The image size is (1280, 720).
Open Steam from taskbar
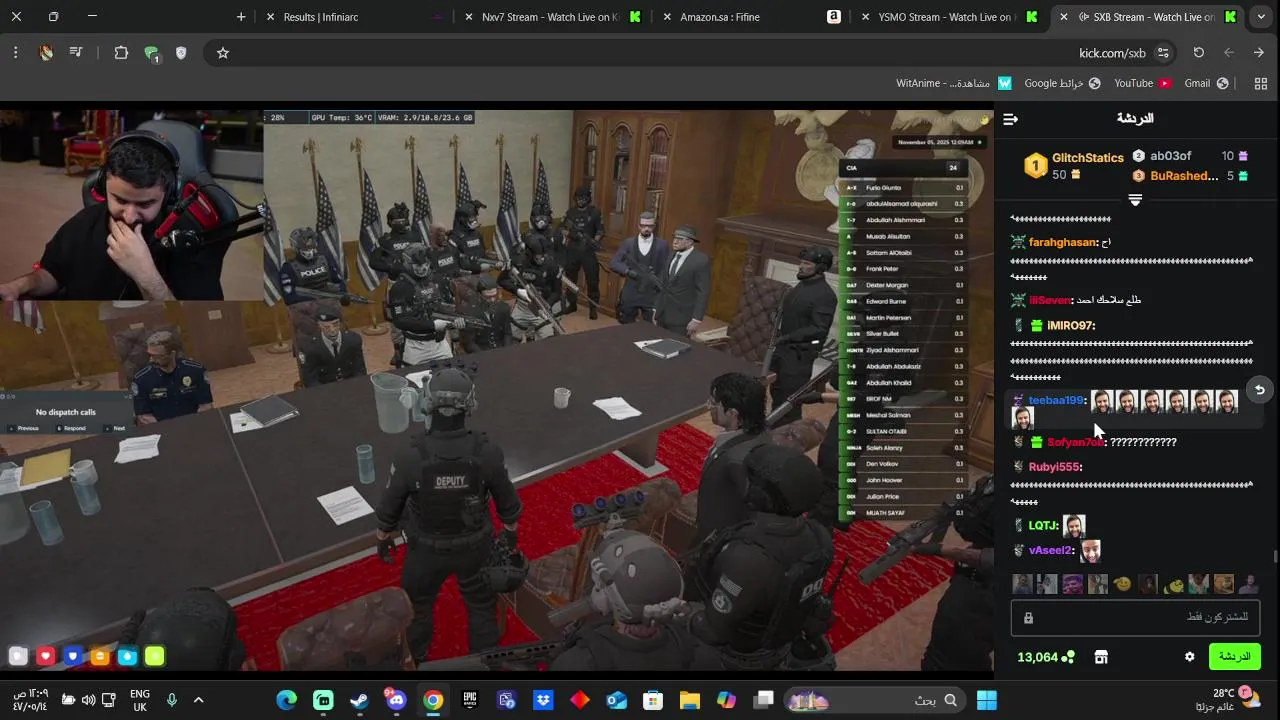pos(360,700)
